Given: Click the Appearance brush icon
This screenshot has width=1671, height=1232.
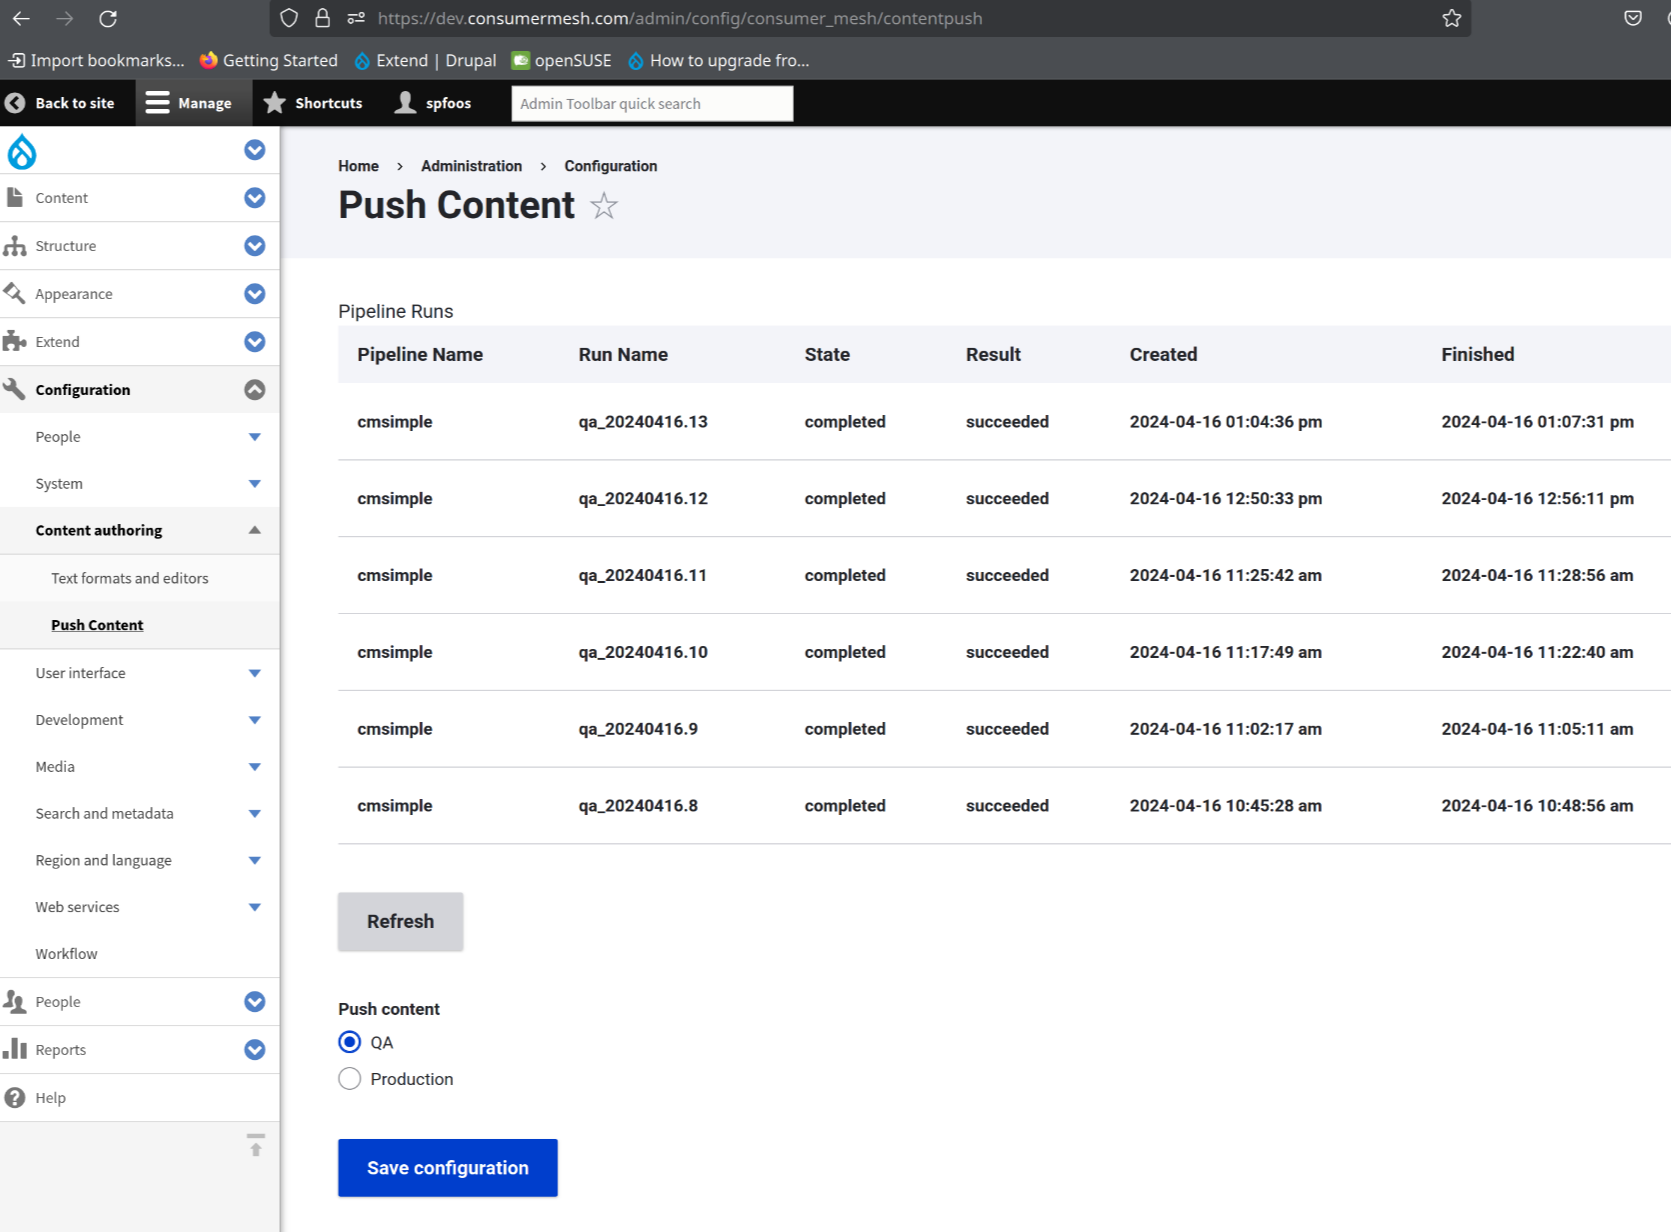Looking at the screenshot, I should pos(15,293).
